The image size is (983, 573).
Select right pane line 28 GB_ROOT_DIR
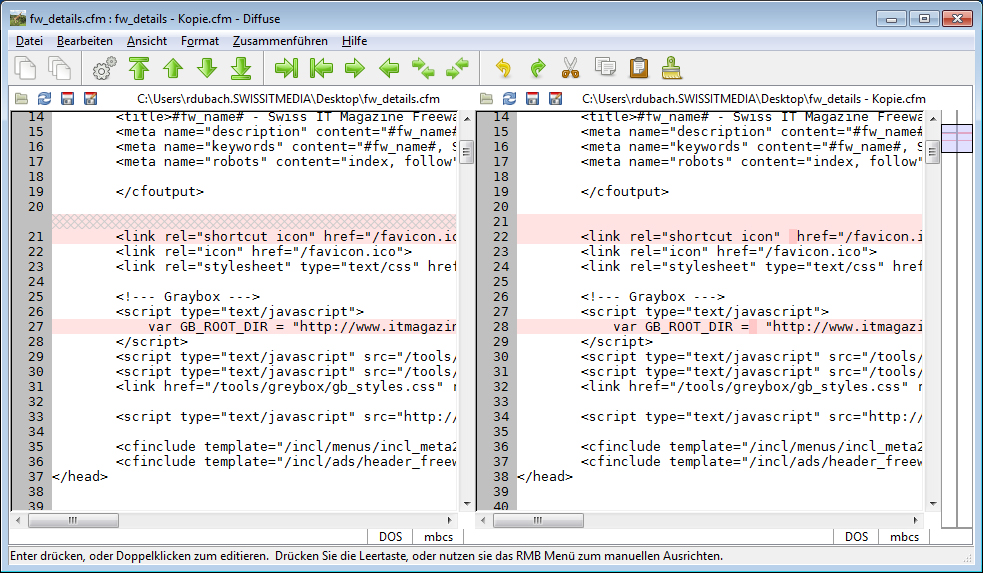pyautogui.click(x=720, y=327)
